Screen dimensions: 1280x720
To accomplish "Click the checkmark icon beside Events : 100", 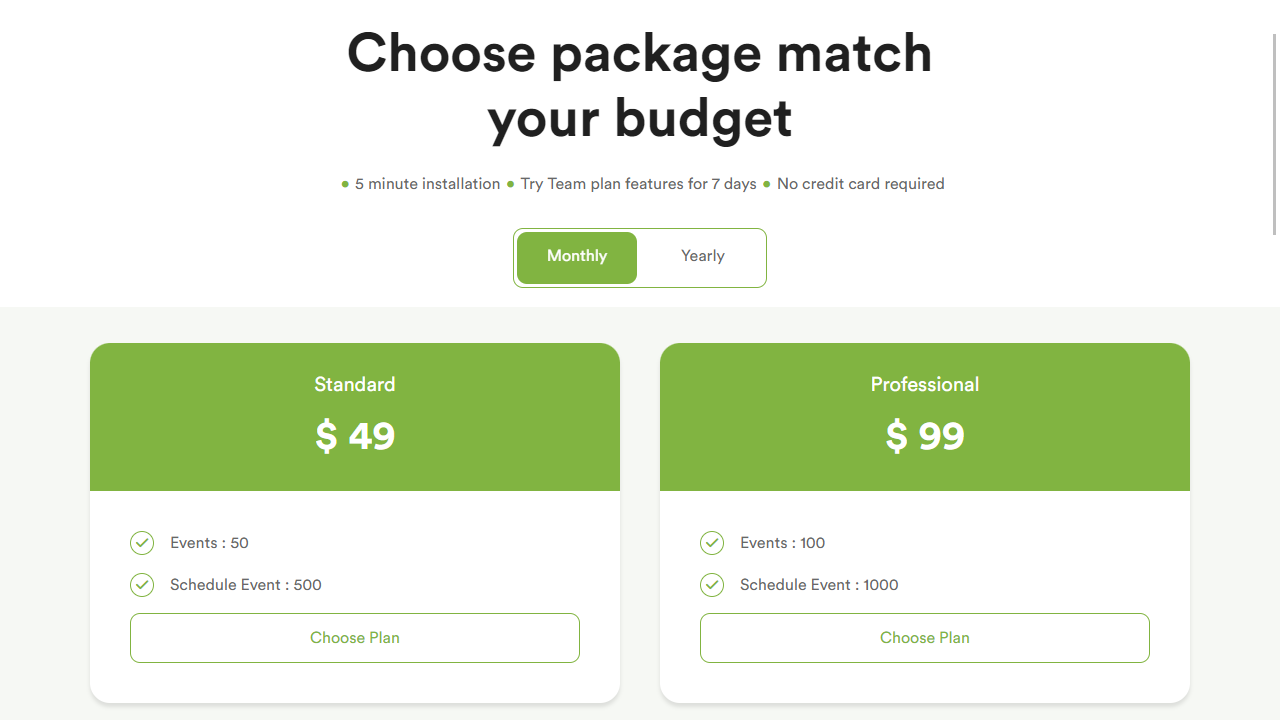I will pos(712,543).
